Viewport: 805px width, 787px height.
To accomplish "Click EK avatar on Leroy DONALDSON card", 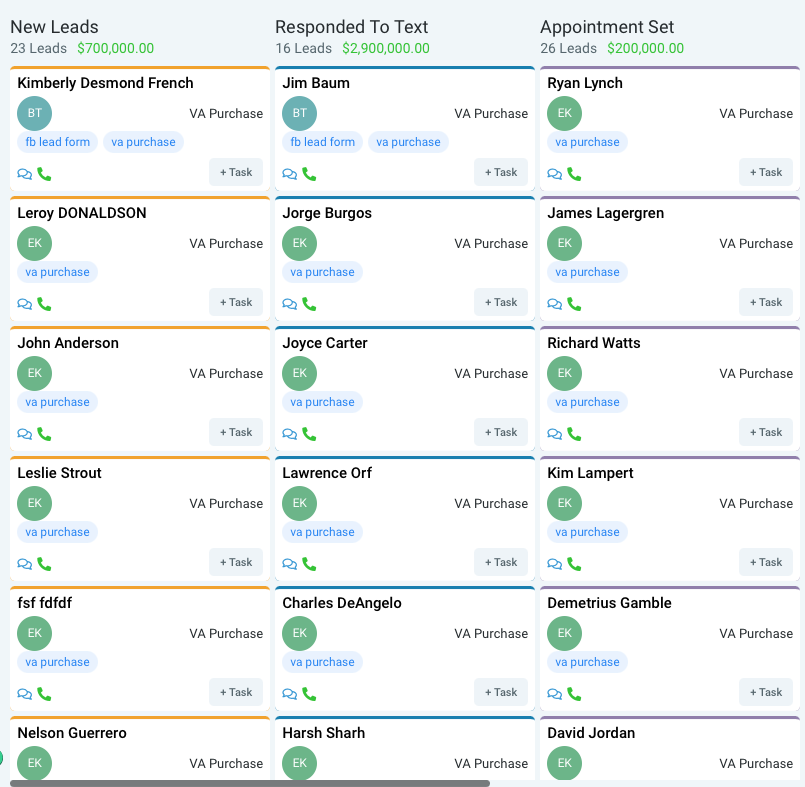I will click(x=34, y=243).
